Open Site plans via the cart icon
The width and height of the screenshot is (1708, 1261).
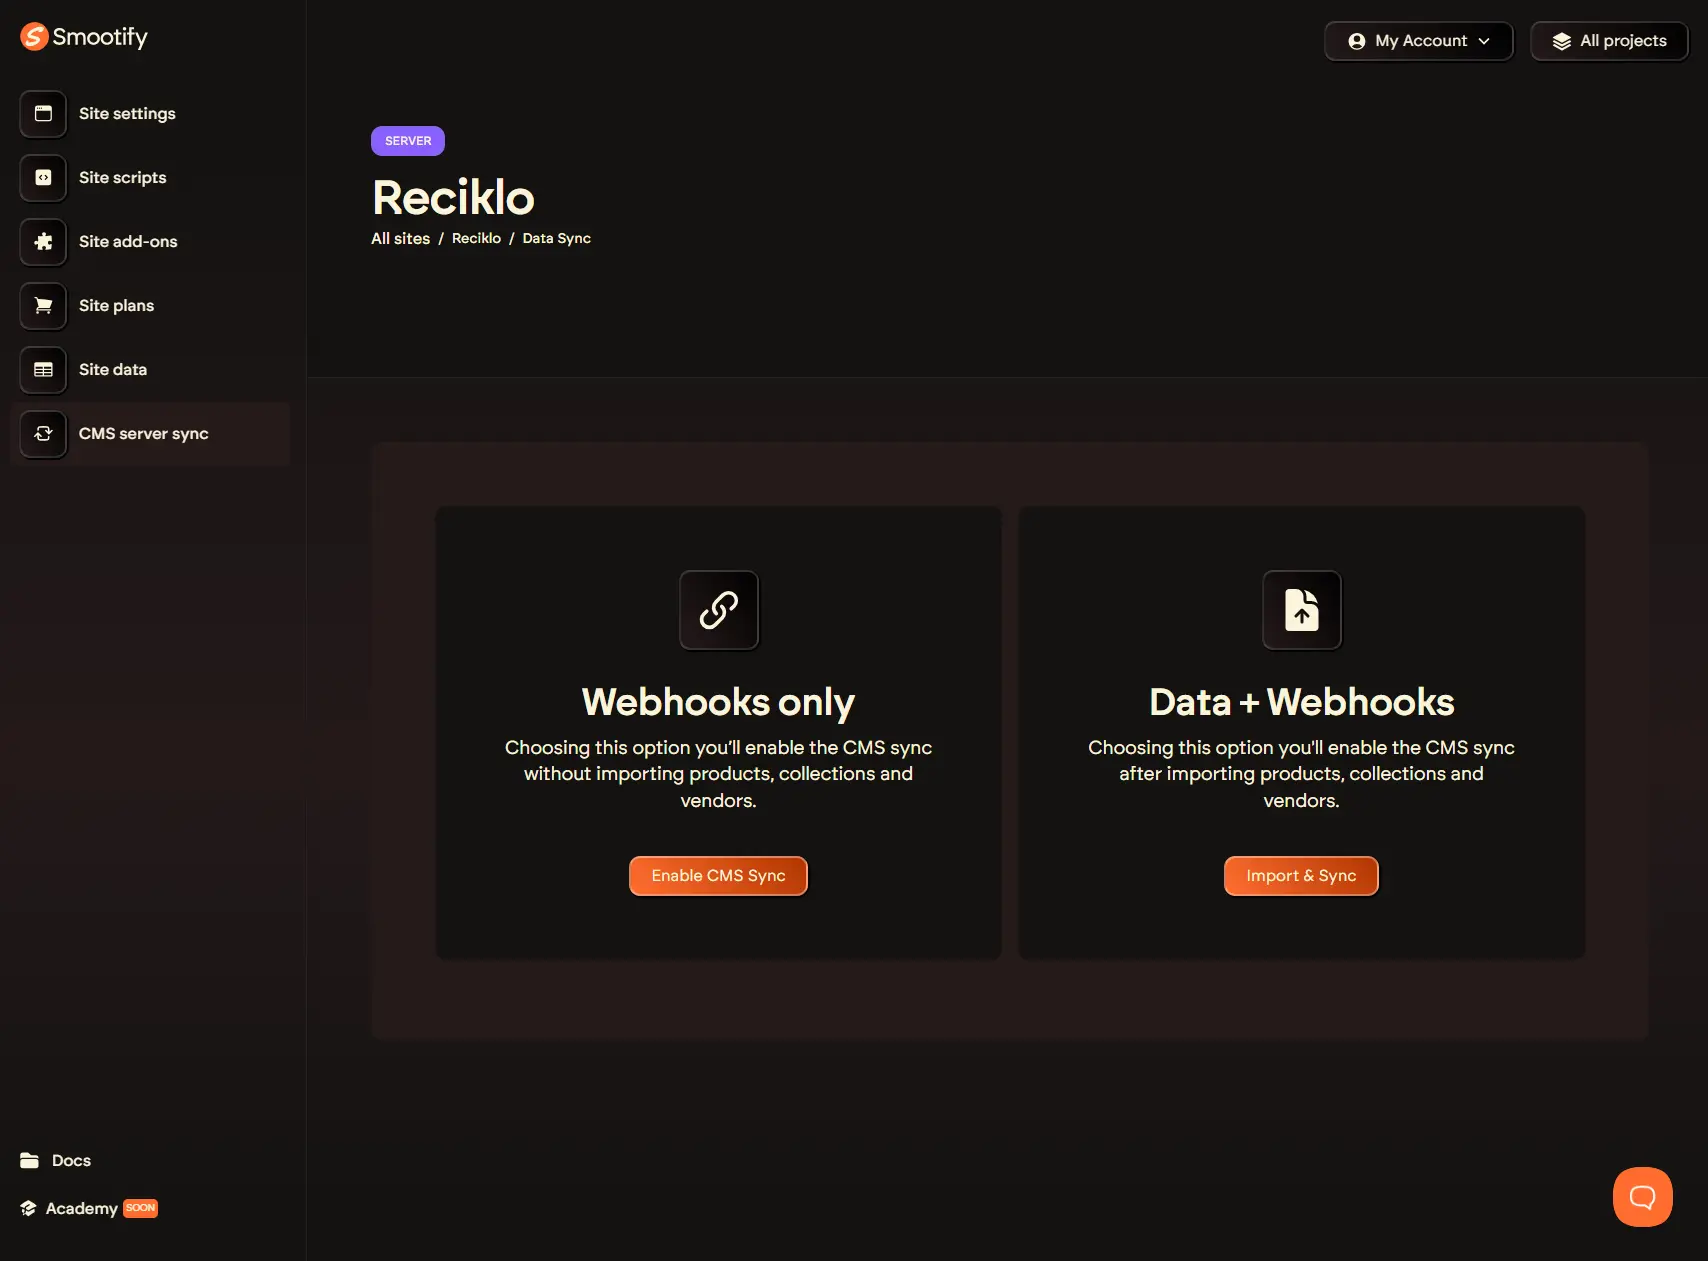pyautogui.click(x=42, y=306)
